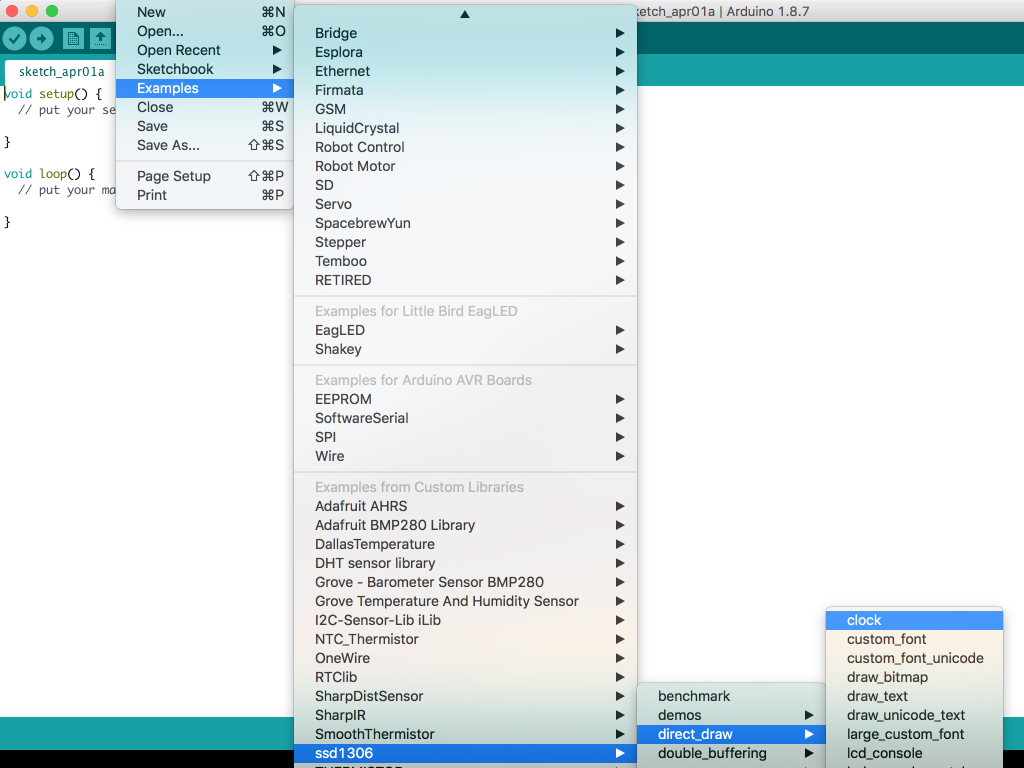Open RTClib examples entry

[x=466, y=677]
